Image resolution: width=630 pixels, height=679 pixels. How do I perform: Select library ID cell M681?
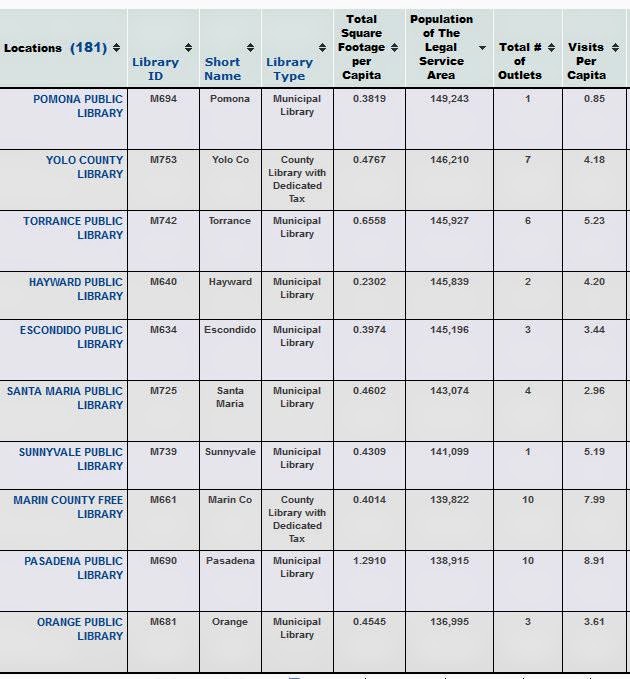point(163,622)
